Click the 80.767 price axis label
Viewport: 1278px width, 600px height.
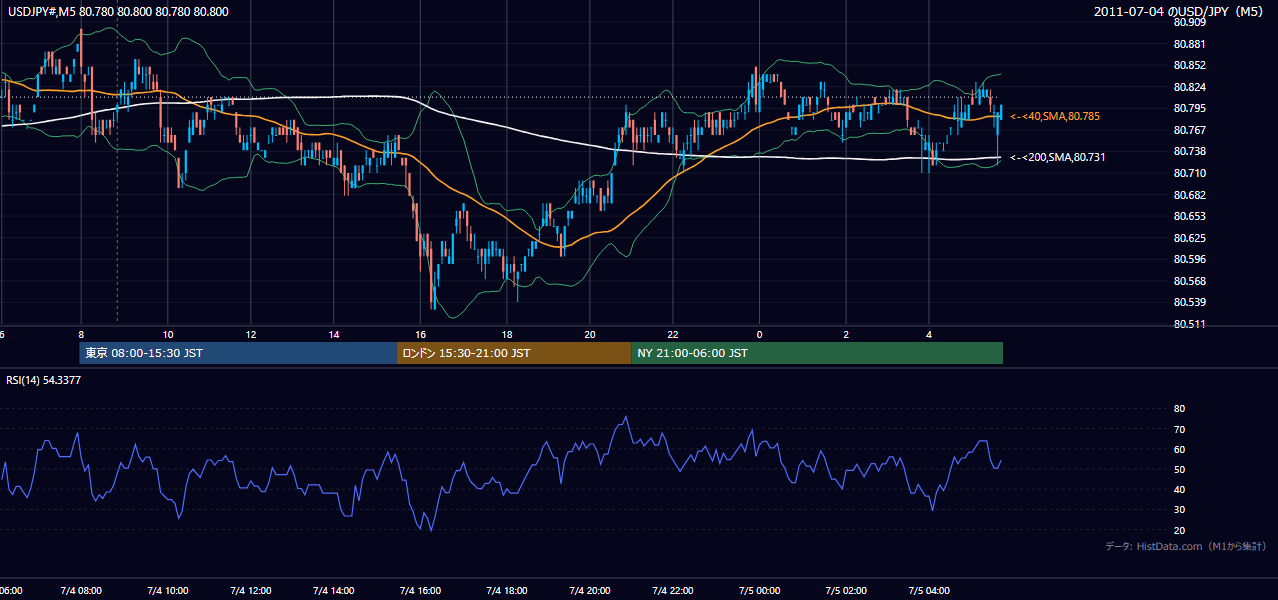(x=1189, y=130)
